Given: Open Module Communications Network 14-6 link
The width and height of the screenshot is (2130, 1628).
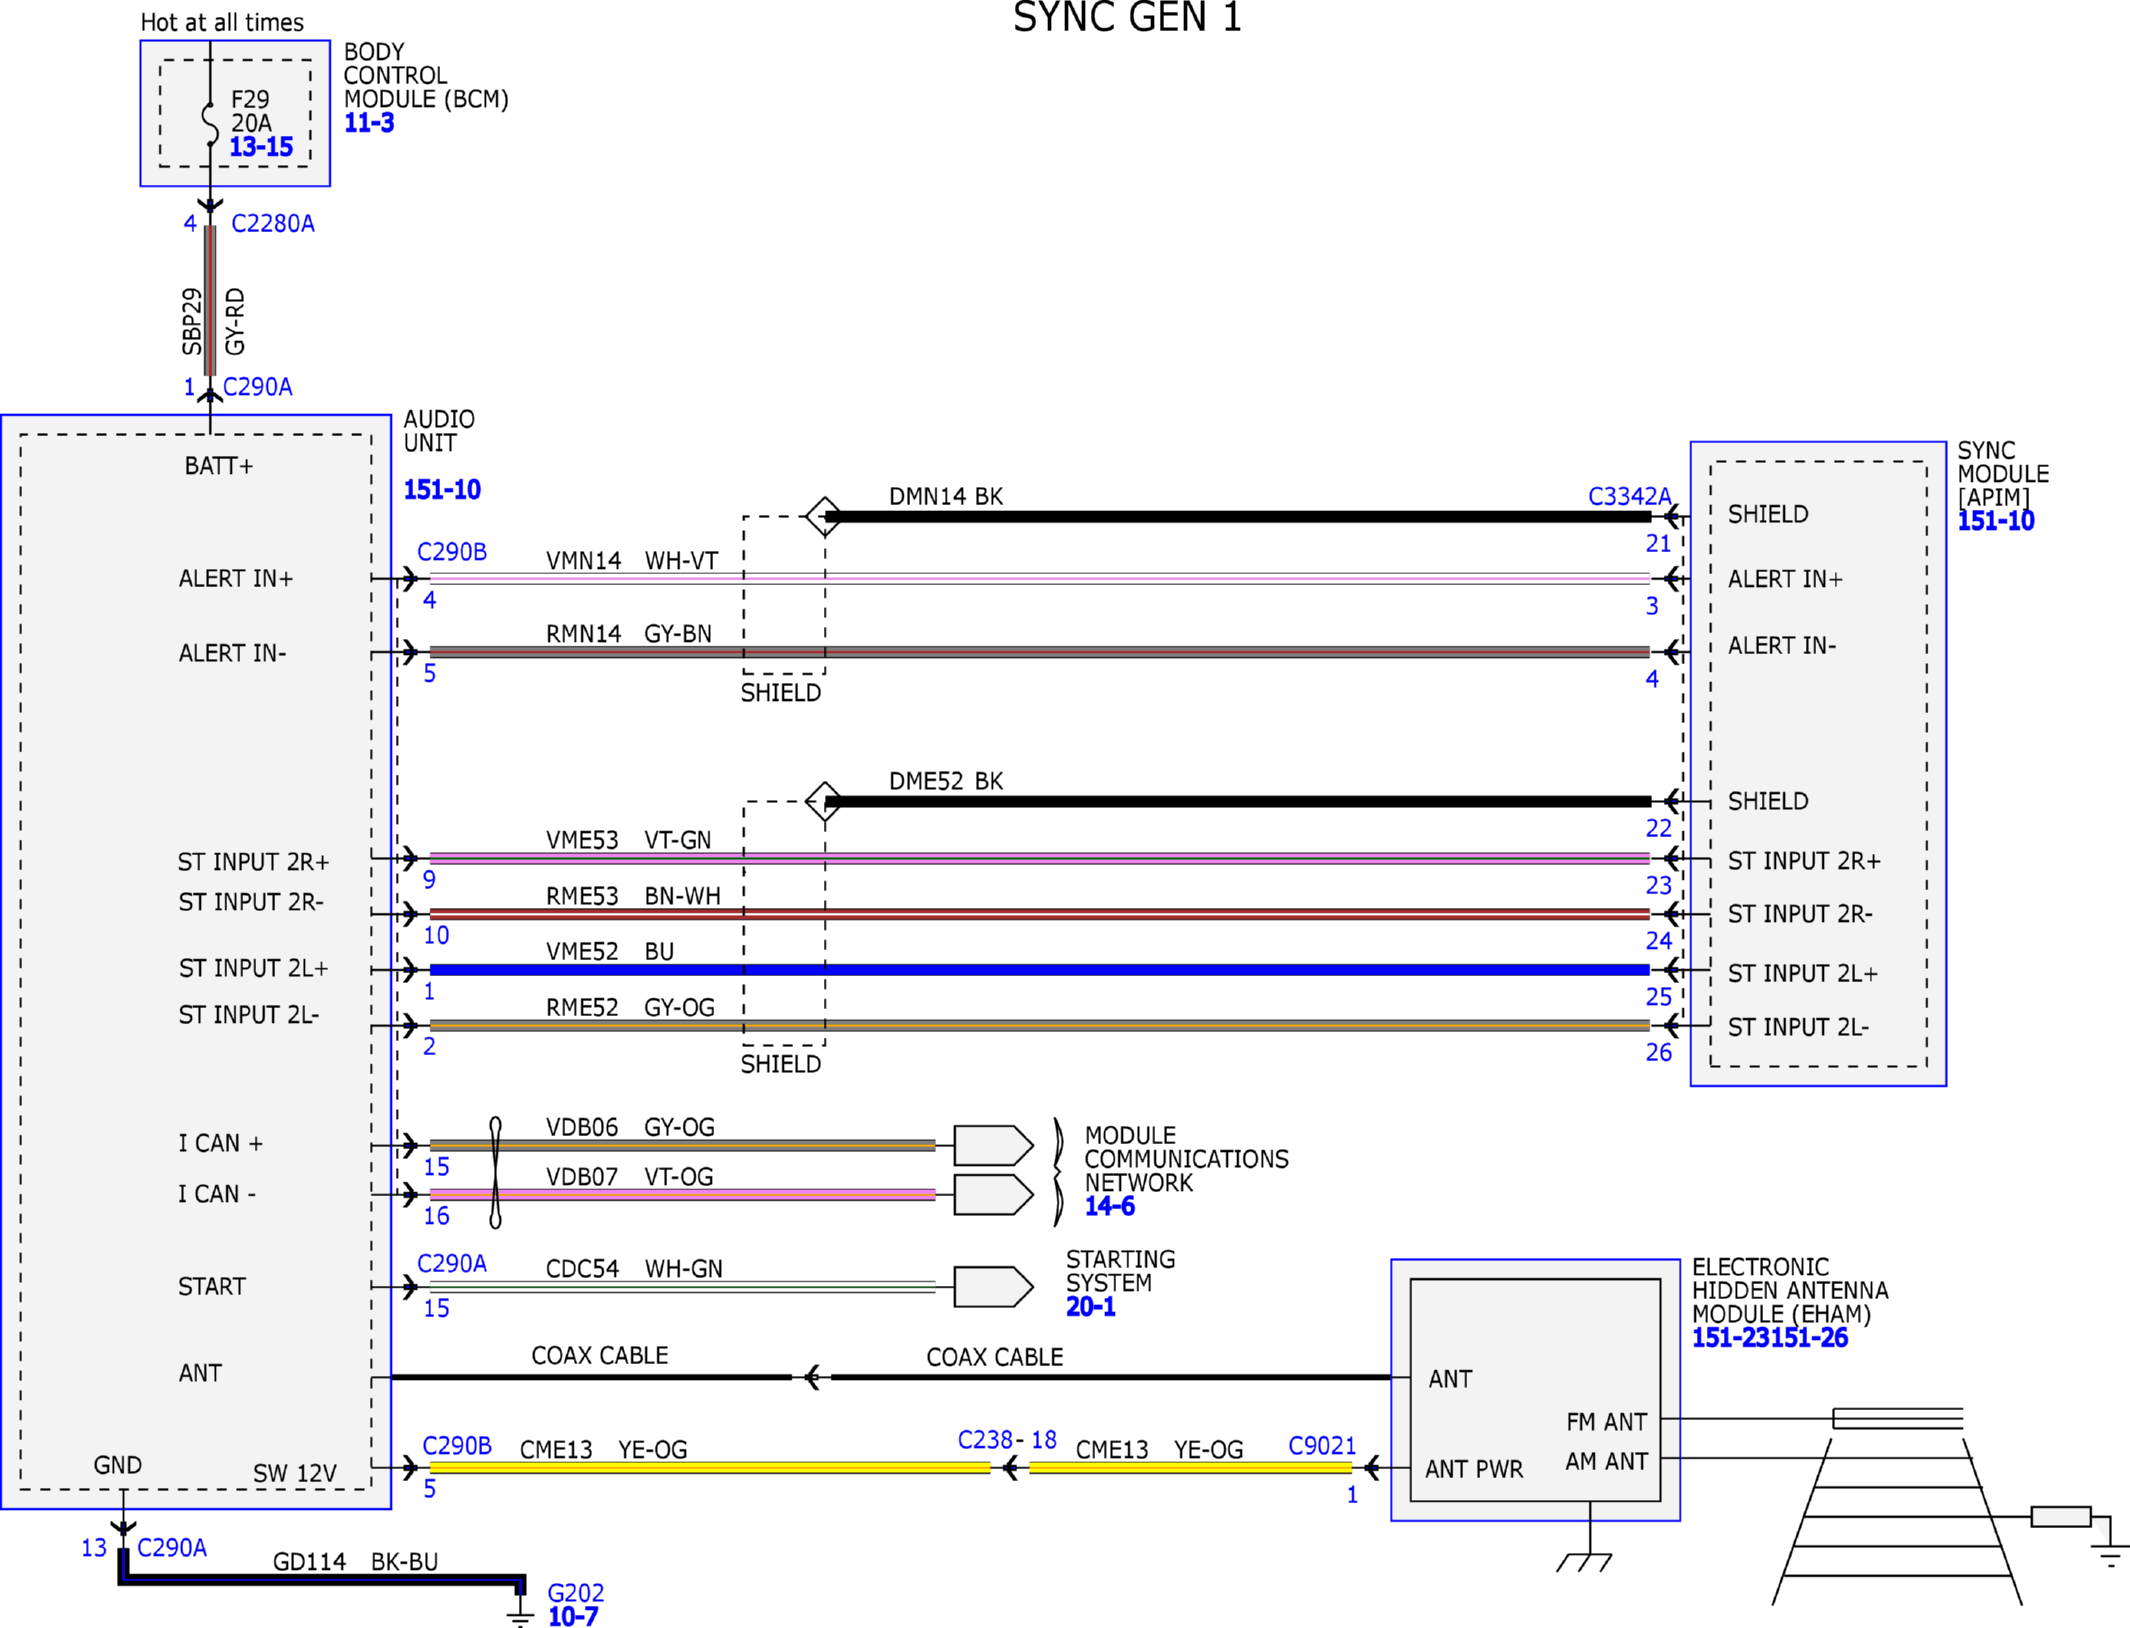Looking at the screenshot, I should click(1109, 1206).
